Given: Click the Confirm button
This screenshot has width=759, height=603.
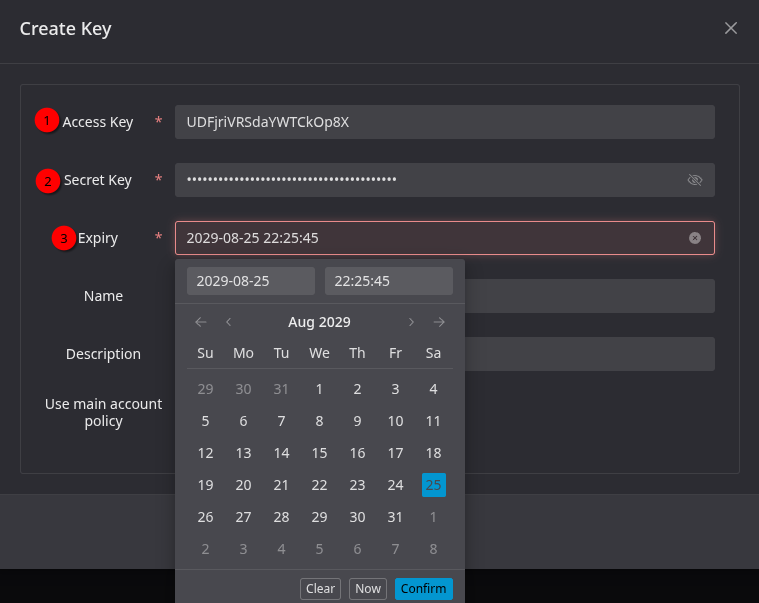Looking at the screenshot, I should [424, 588].
